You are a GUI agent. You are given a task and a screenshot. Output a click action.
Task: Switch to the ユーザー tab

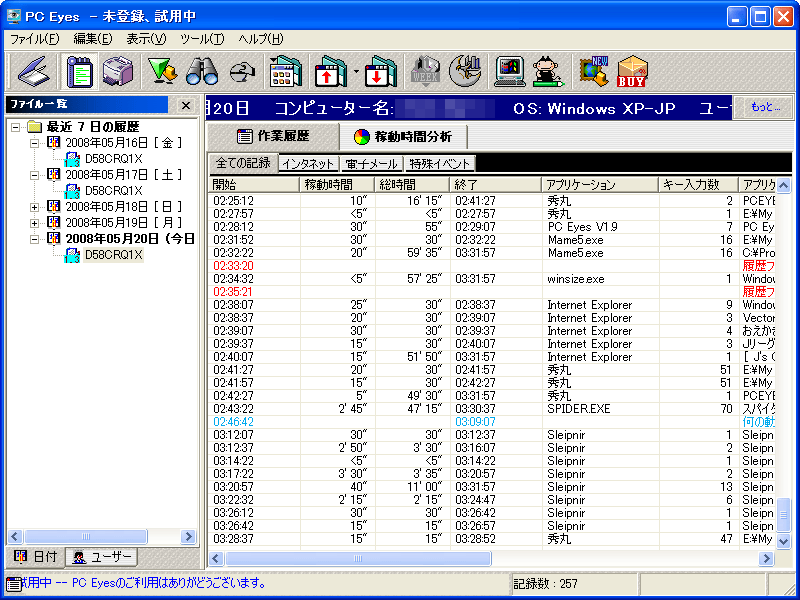[102, 557]
